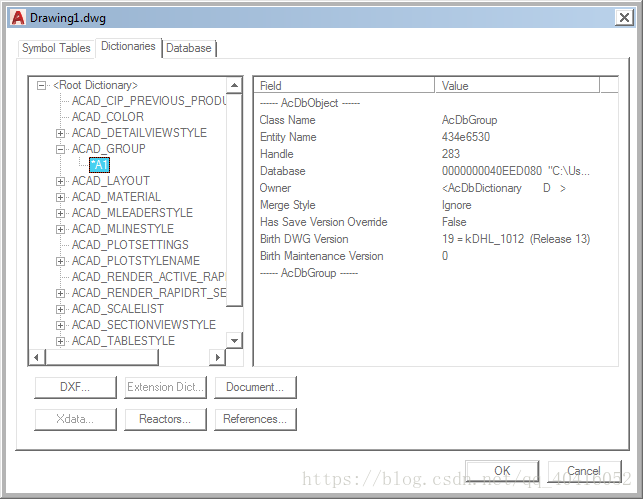Select the ACAD_LAYOUT tree label
643x499 pixels.
click(111, 181)
